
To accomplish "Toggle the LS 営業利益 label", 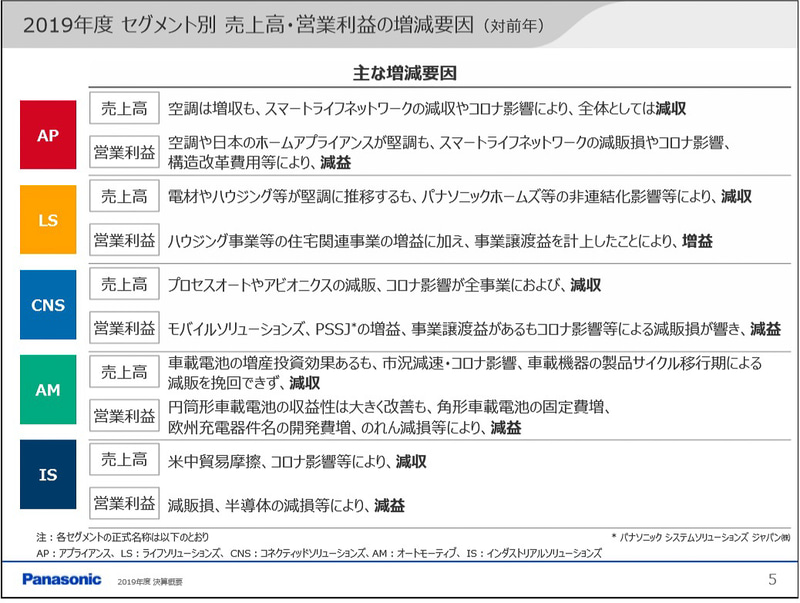I will coord(125,238).
